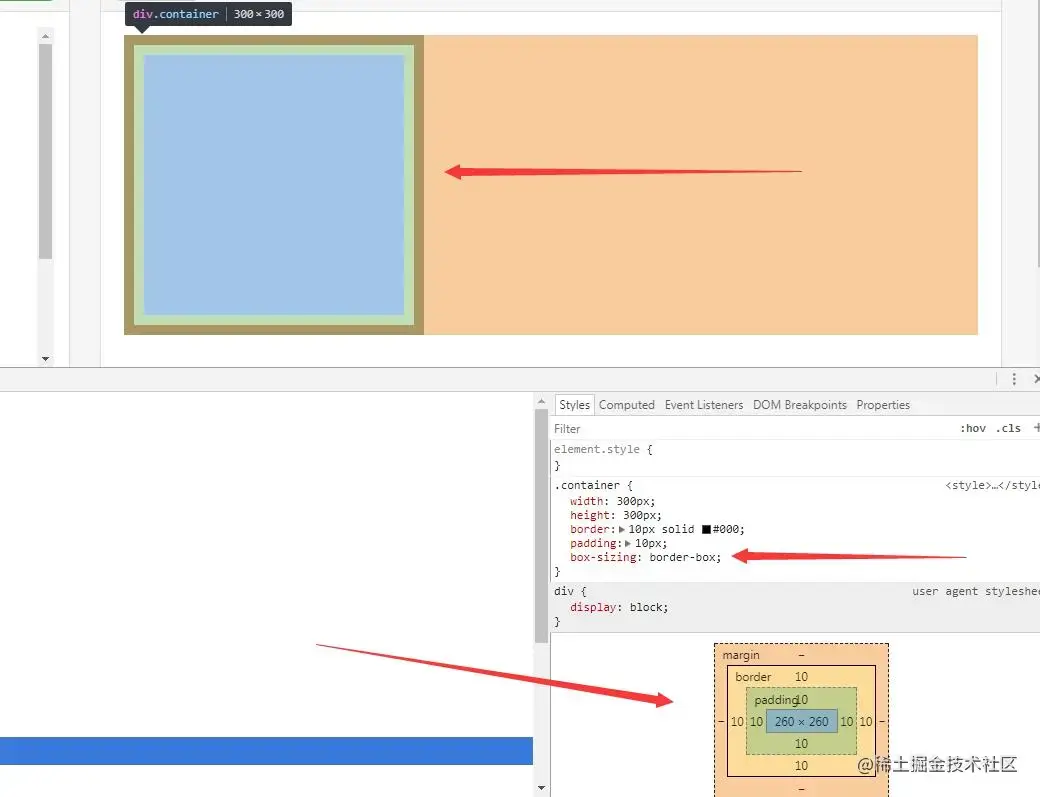This screenshot has height=797, width=1040.
Task: Click the '260 × 260' content box
Action: (x=801, y=721)
